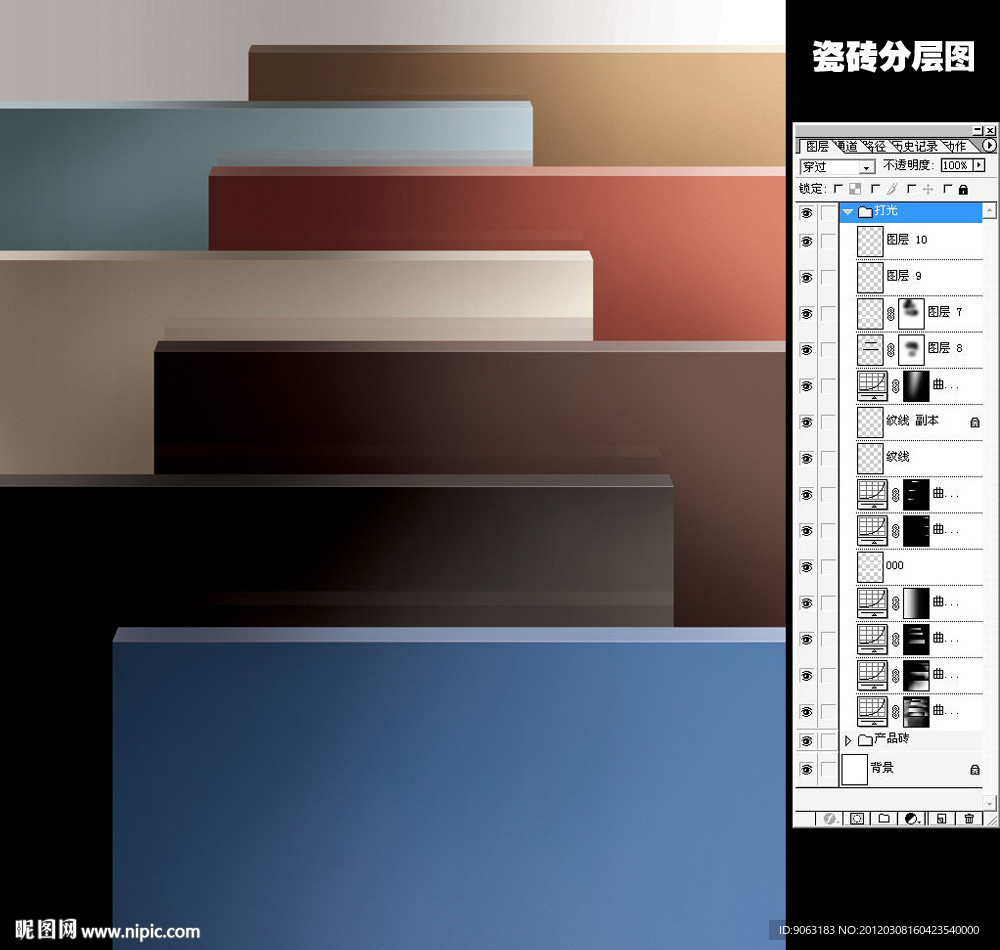Create a new layer group folder icon

pos(885,818)
